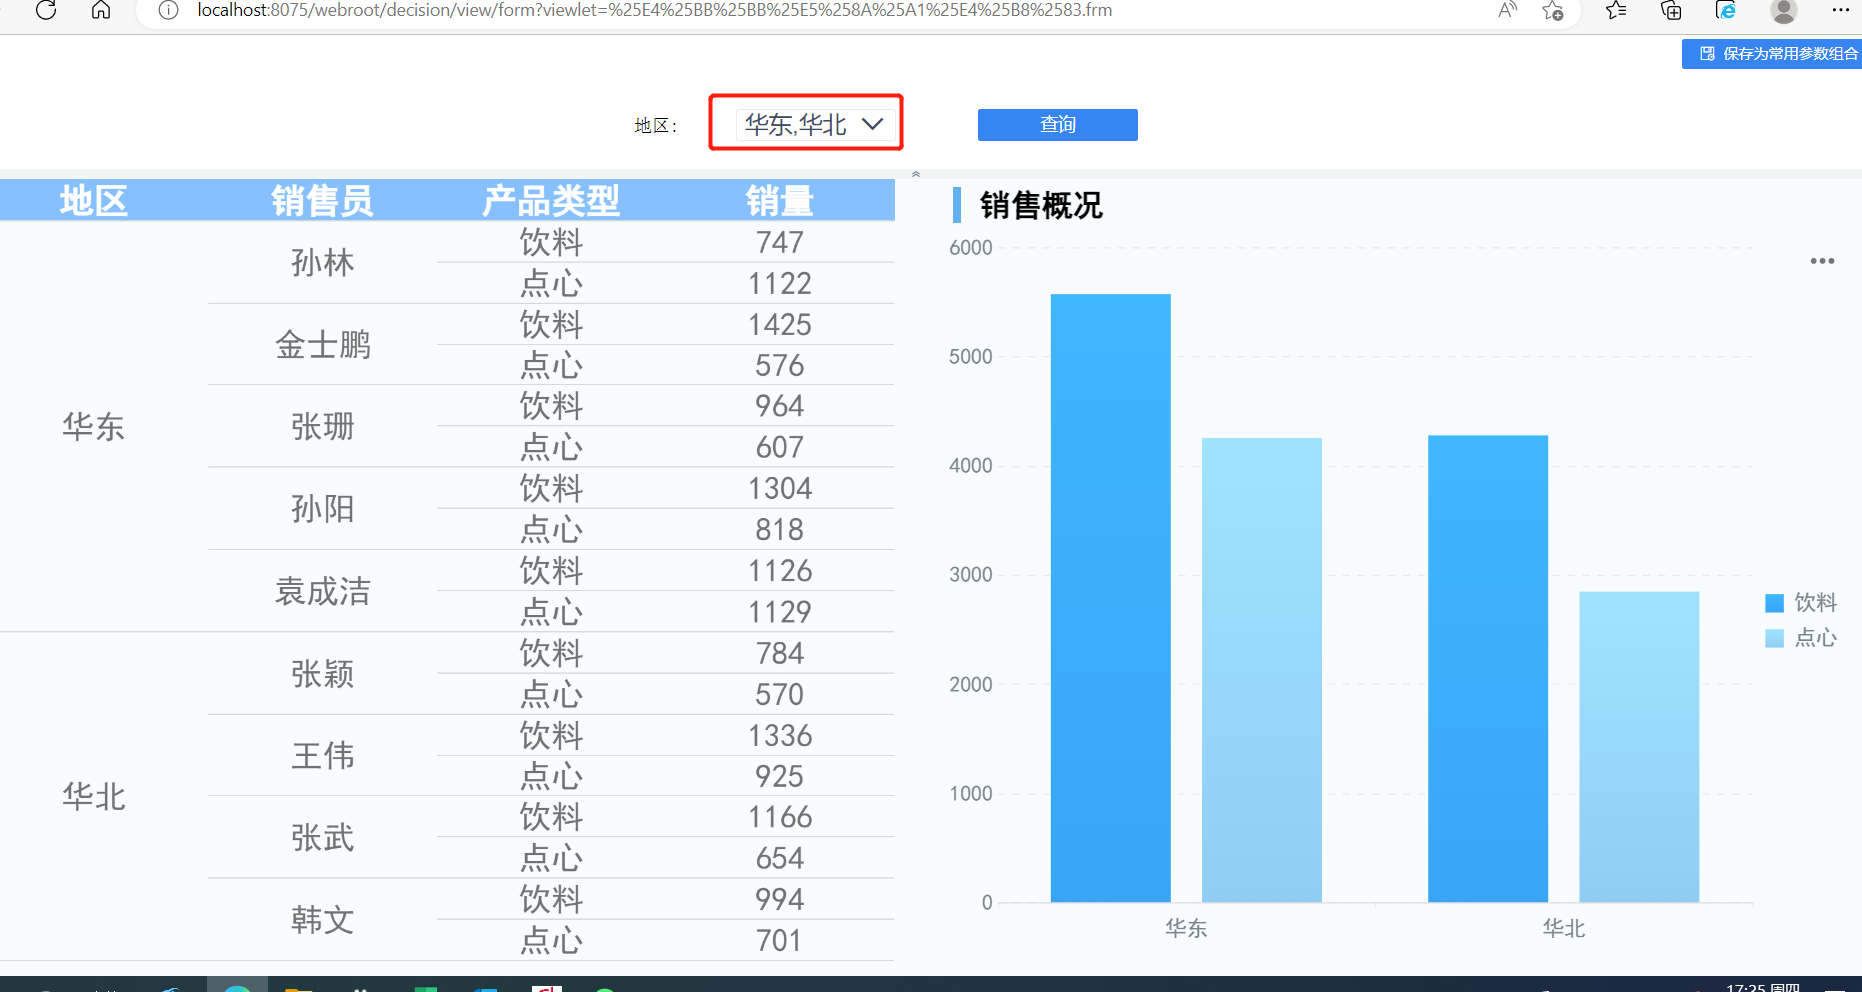Go to browser home page
This screenshot has height=992, width=1862.
tap(101, 11)
